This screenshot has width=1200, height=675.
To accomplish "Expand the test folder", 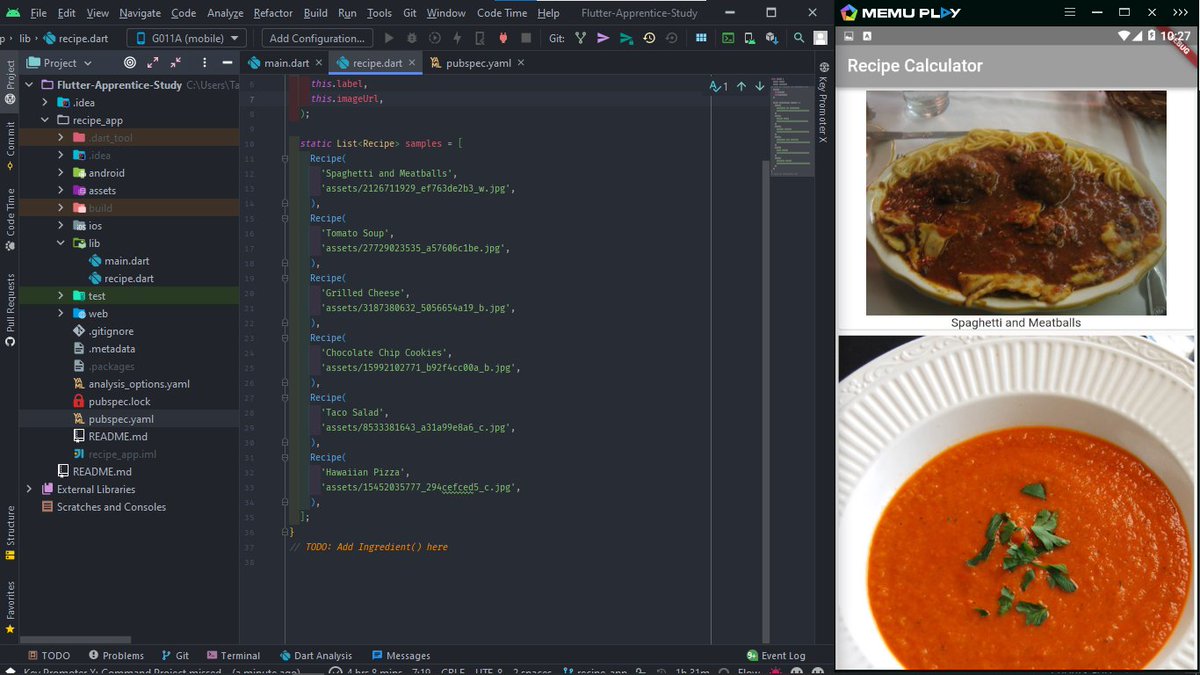I will (61, 296).
